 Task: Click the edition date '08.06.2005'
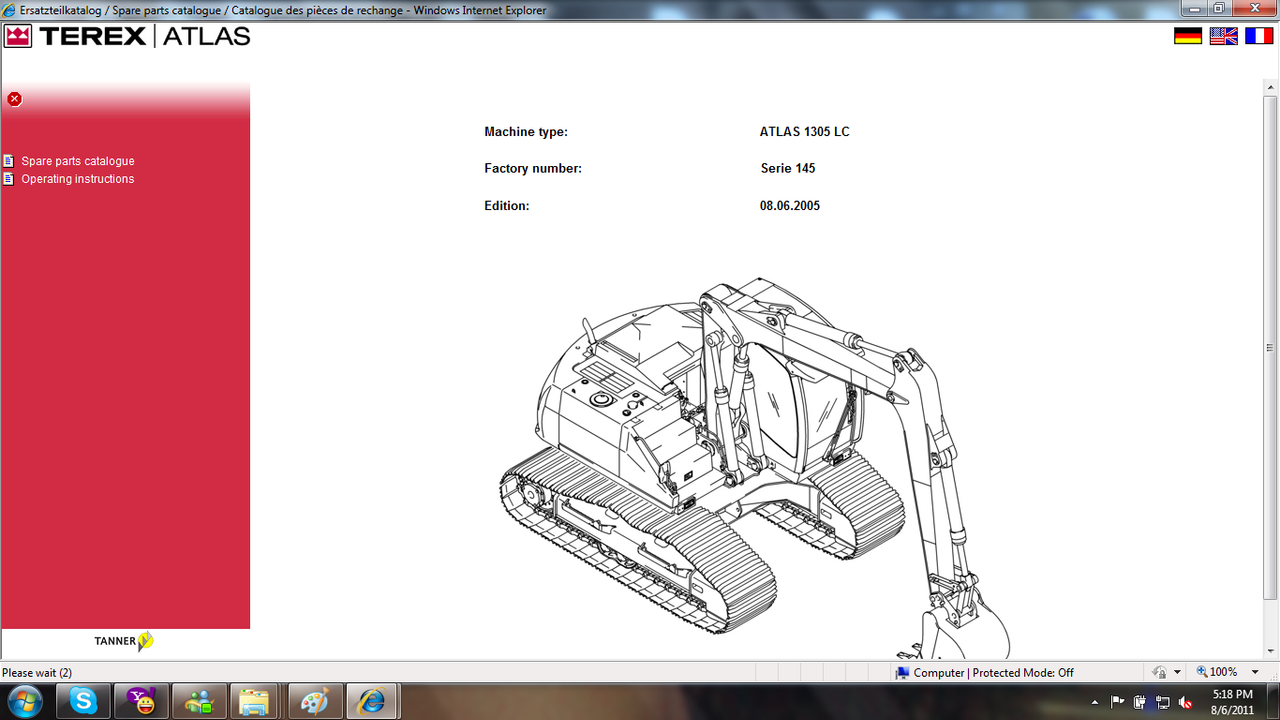[x=790, y=206]
